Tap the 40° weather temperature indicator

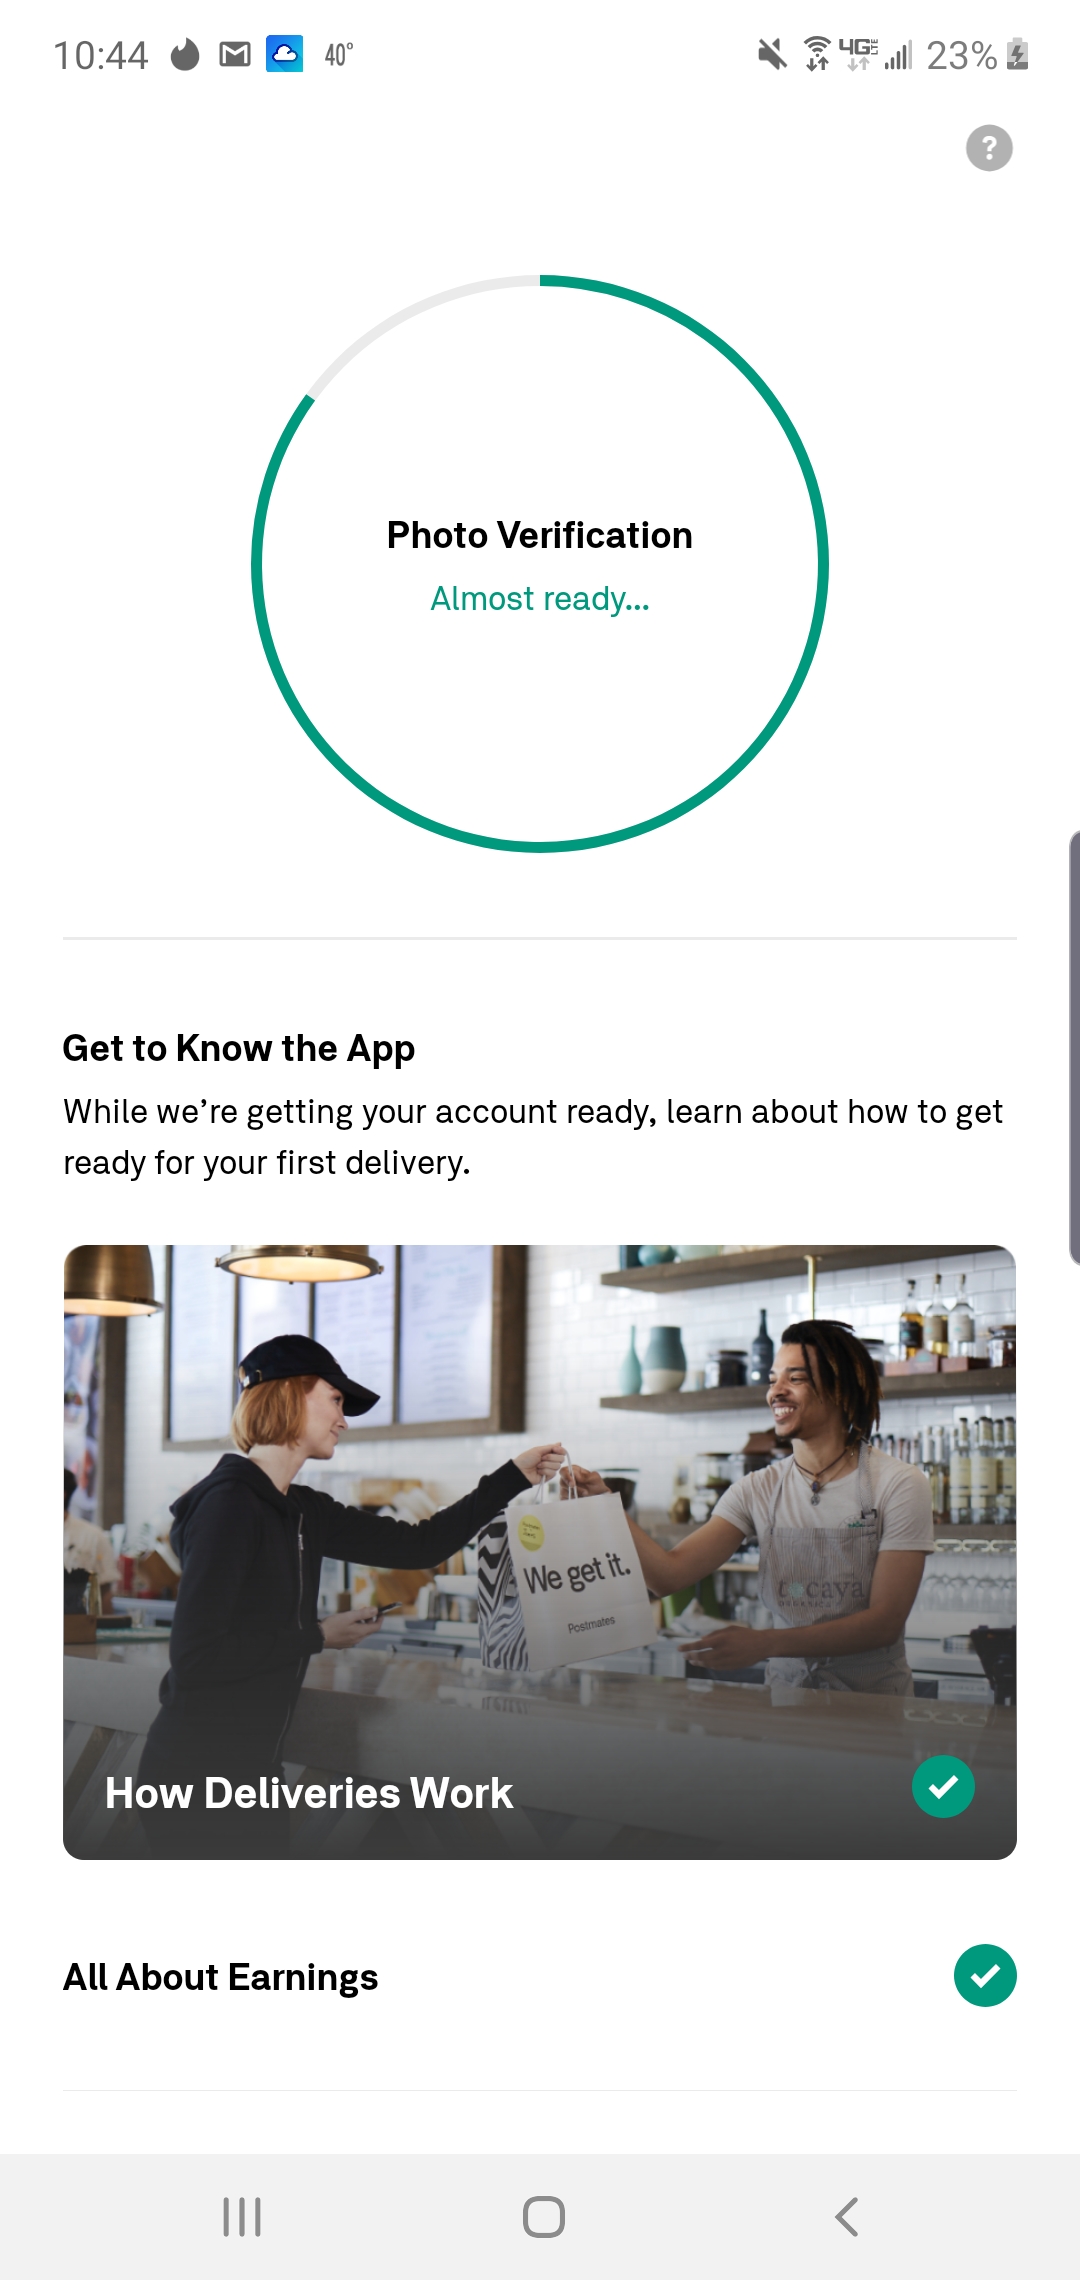339,54
